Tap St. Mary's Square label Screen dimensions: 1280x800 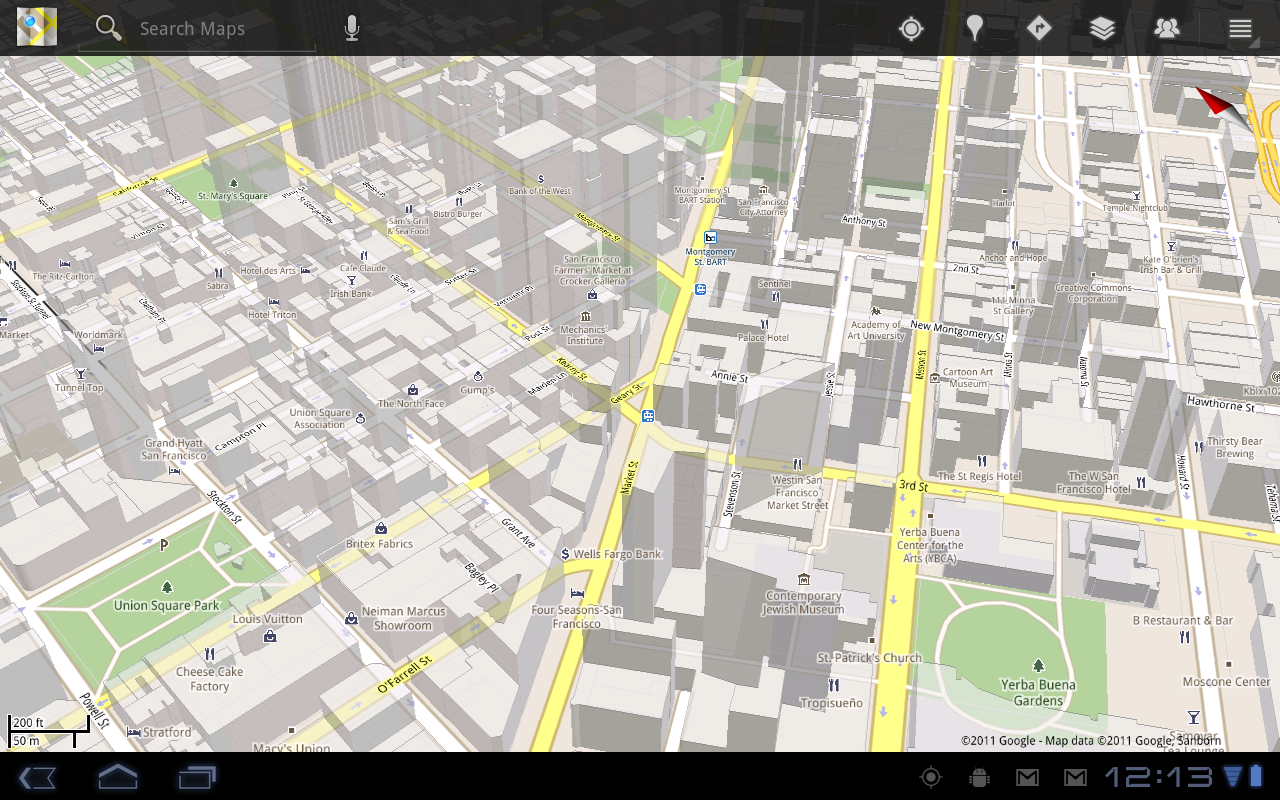(232, 196)
